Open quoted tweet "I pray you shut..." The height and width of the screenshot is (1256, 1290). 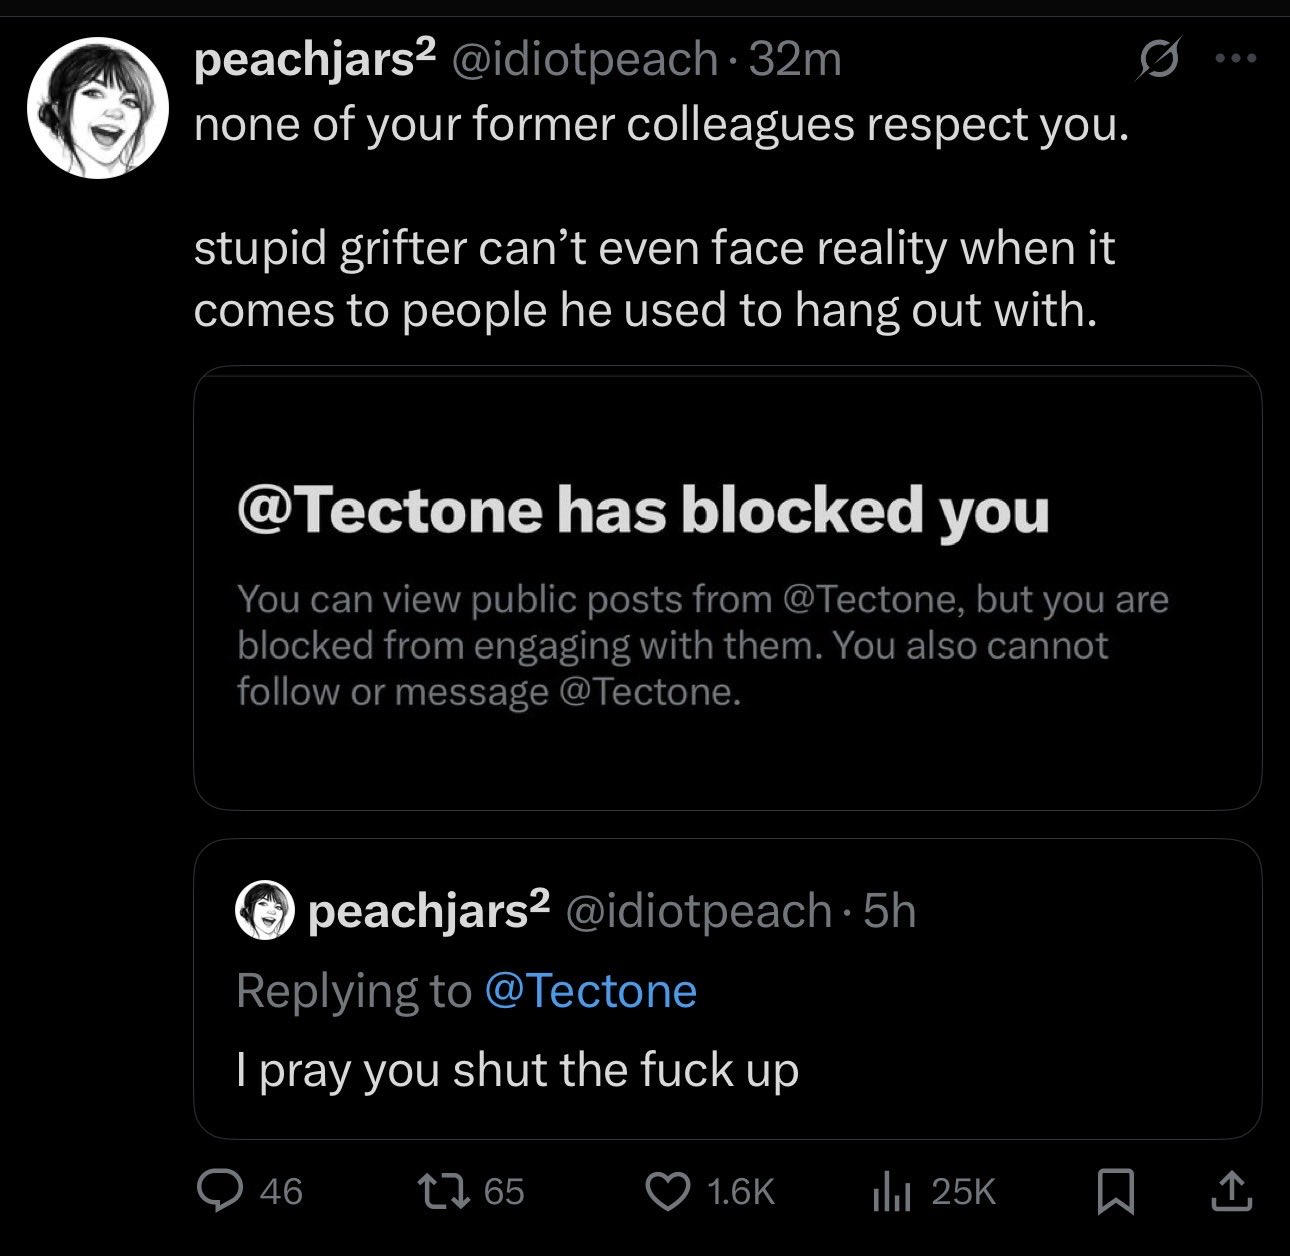tap(727, 1071)
